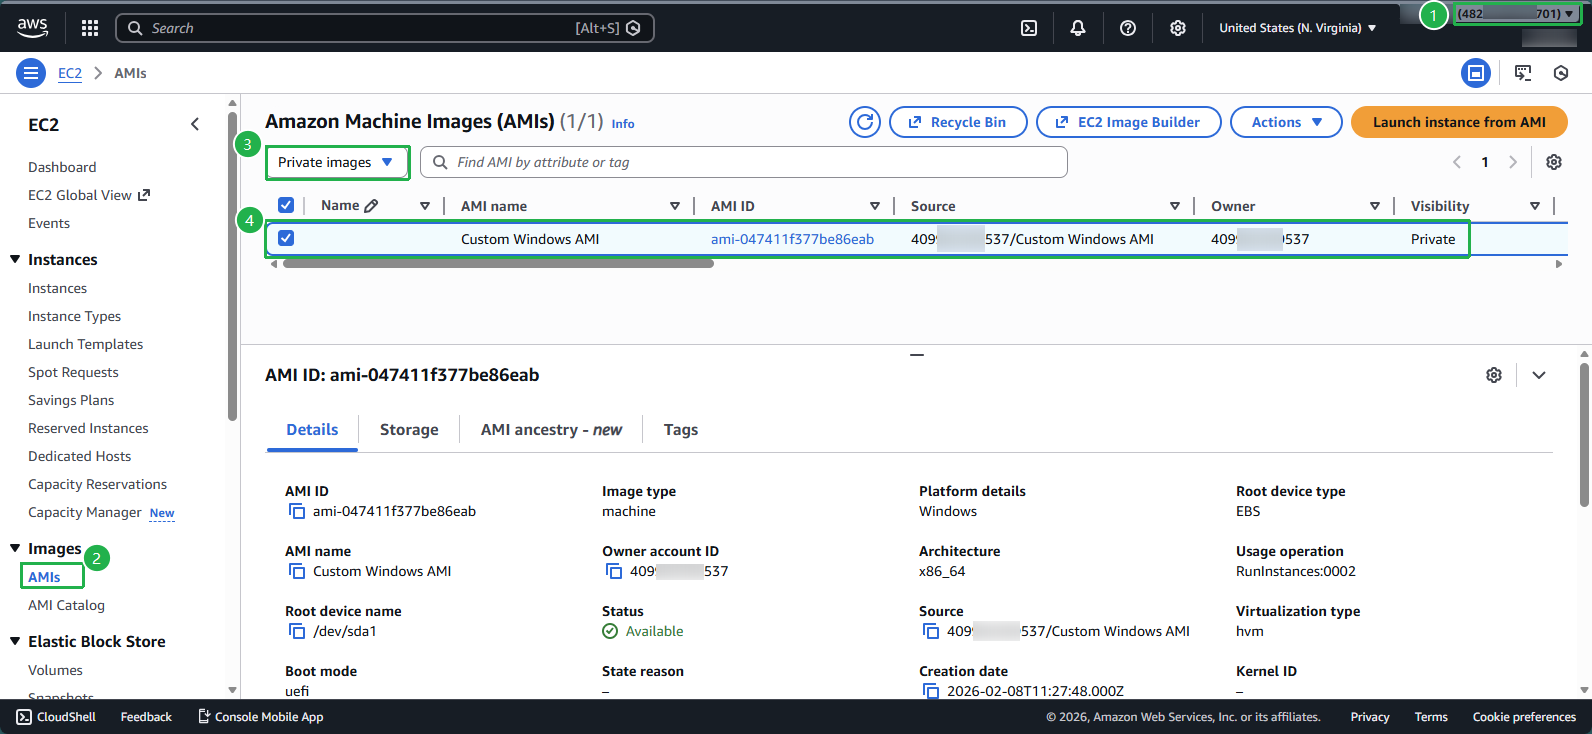Open table preferences gear icon
The height and width of the screenshot is (734, 1592).
tap(1554, 162)
